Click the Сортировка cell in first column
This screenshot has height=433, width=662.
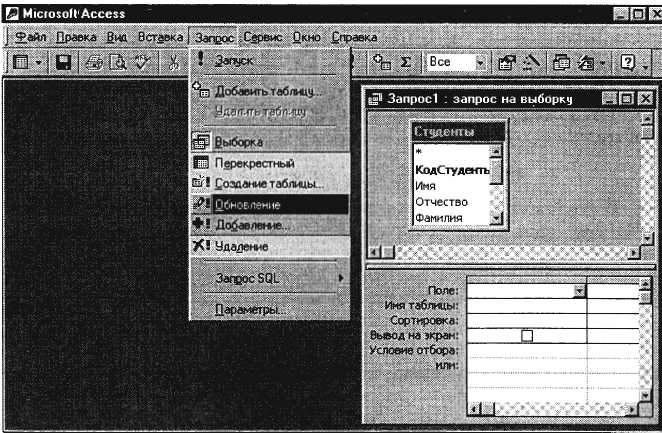point(526,321)
